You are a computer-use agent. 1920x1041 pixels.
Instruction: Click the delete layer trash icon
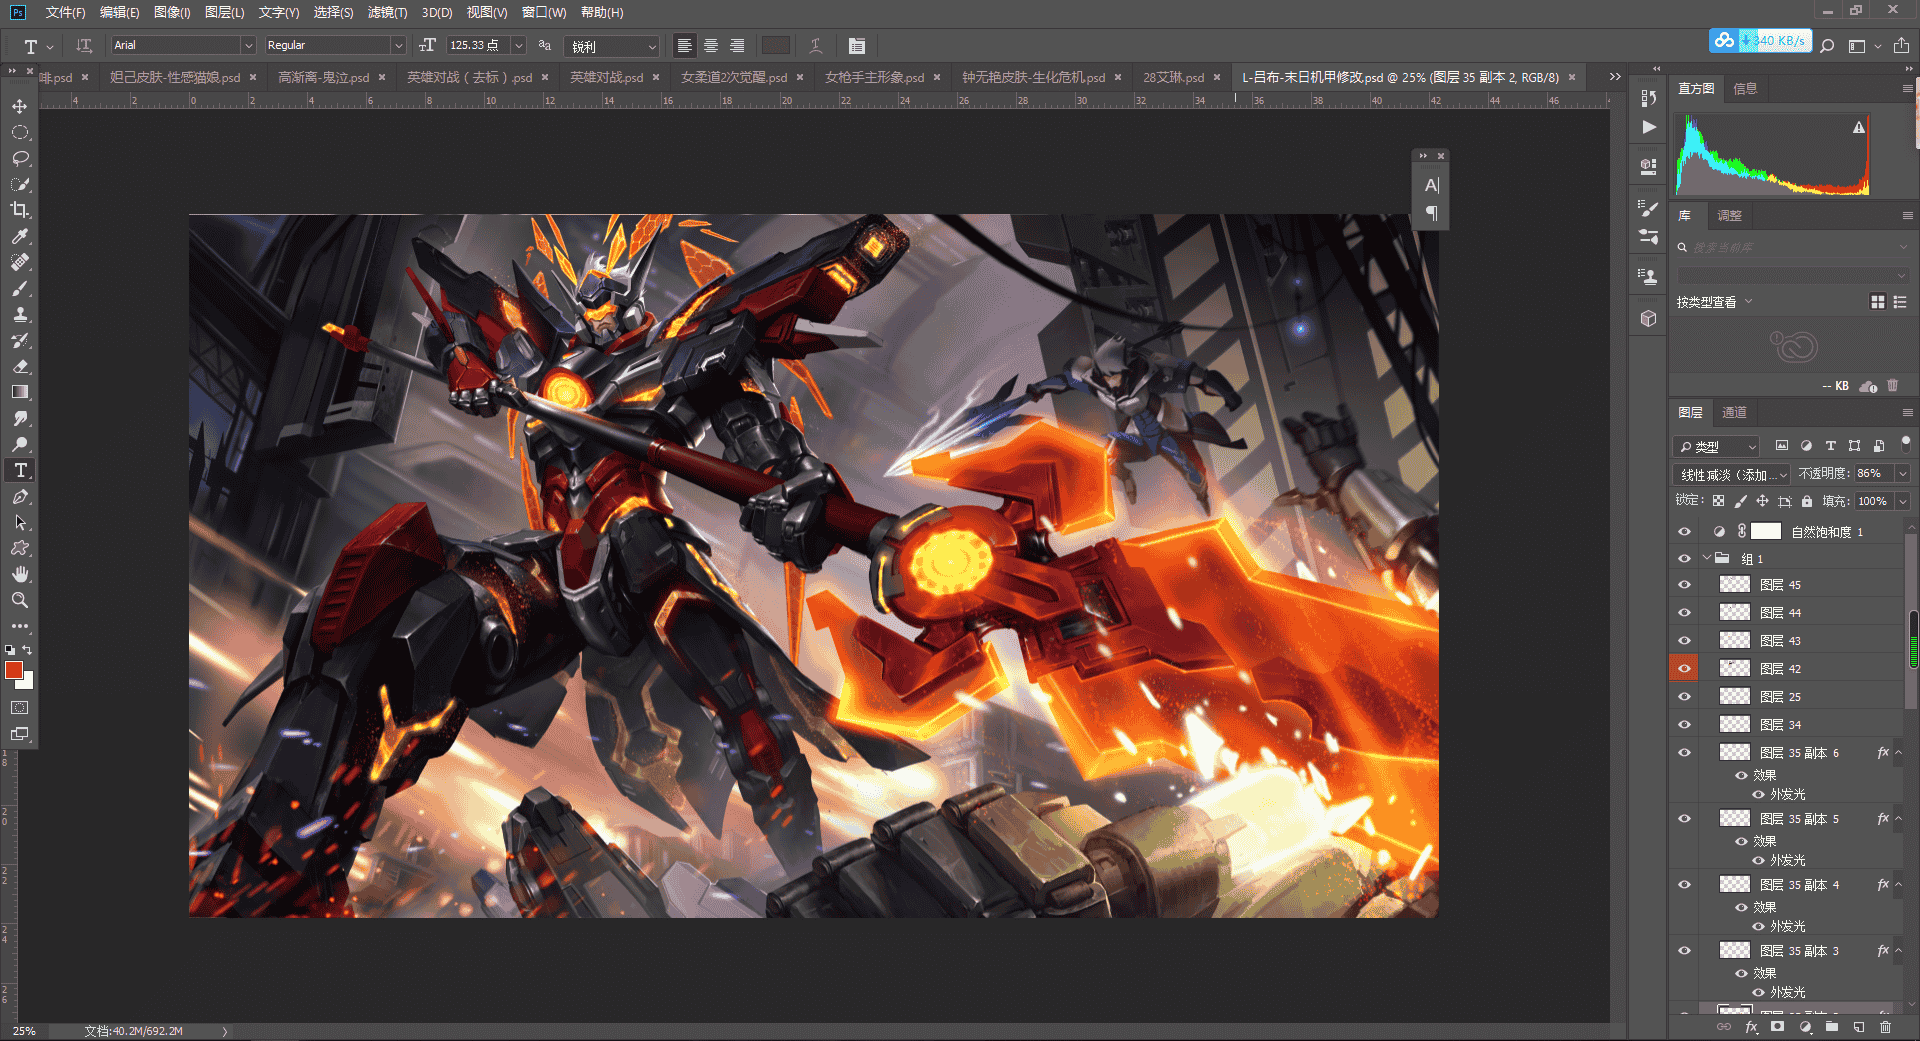pos(1885,1027)
